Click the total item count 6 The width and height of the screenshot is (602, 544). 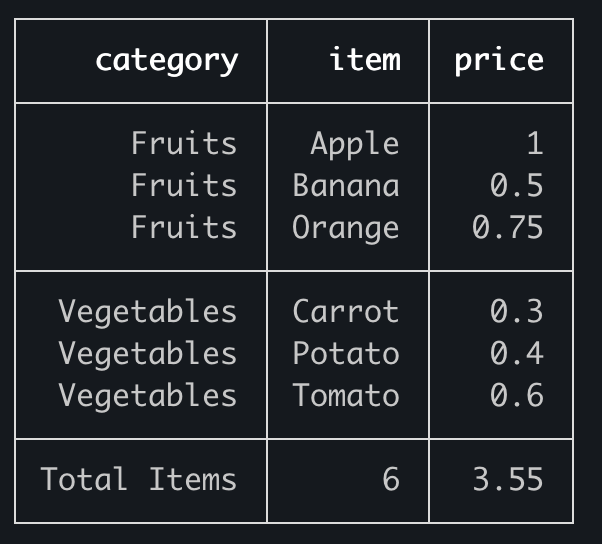(x=390, y=480)
